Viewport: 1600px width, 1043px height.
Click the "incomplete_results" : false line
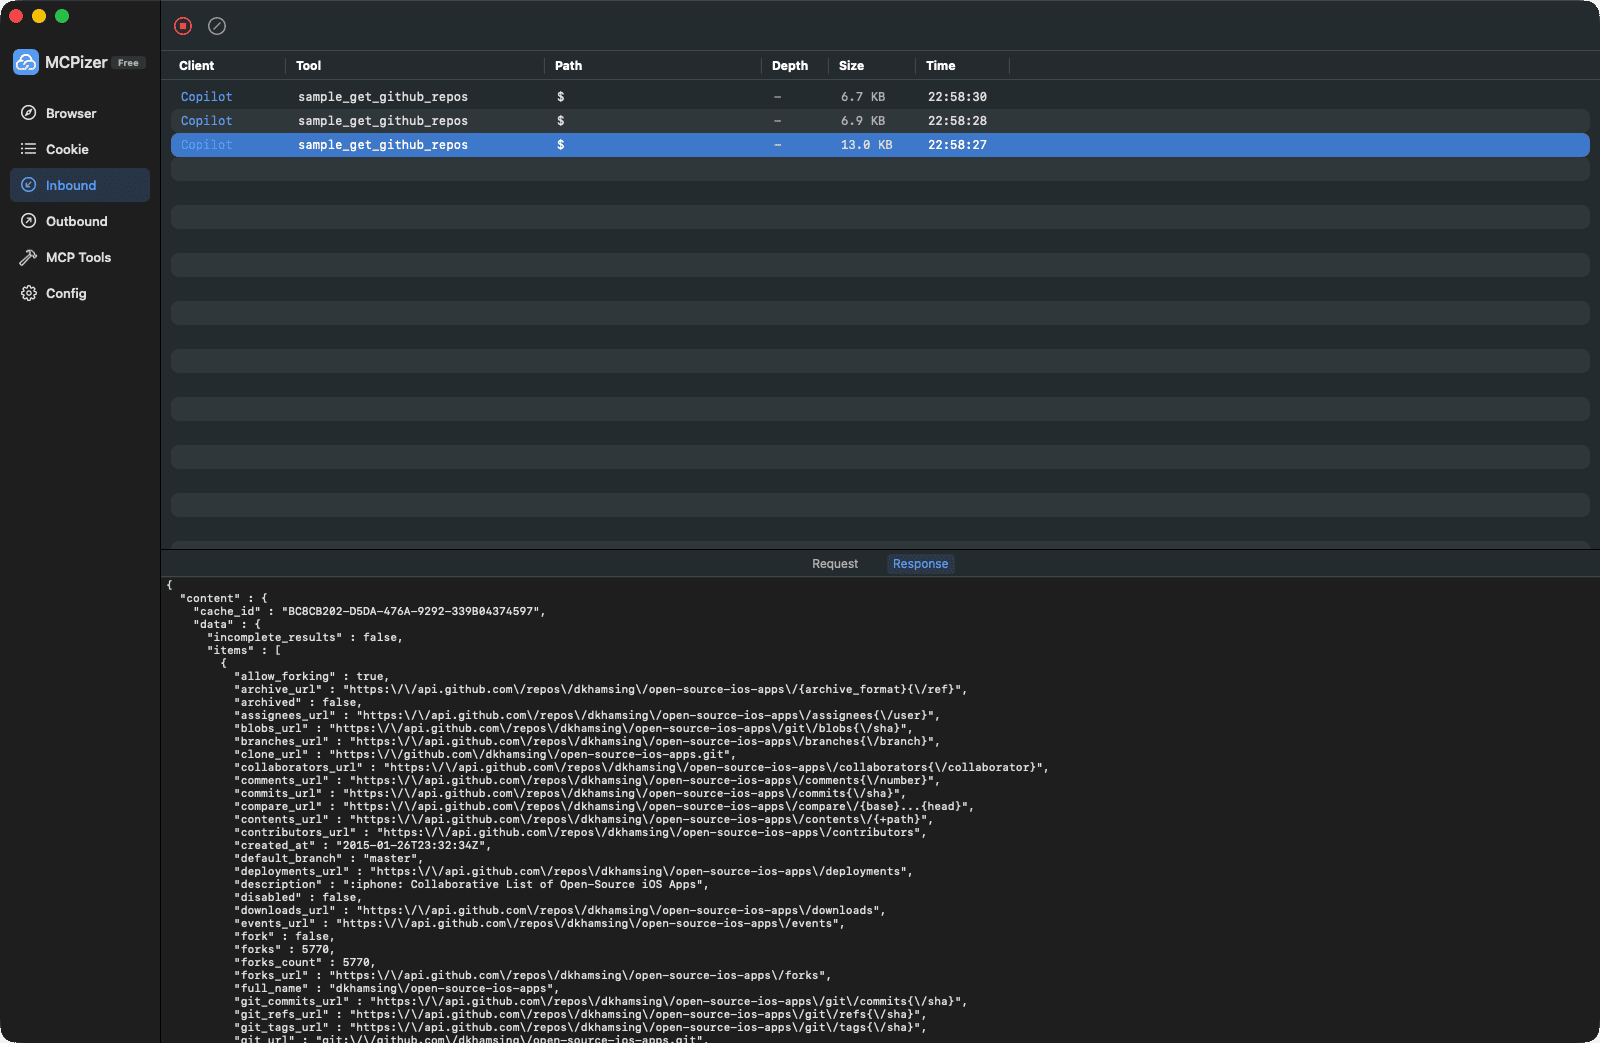(305, 637)
